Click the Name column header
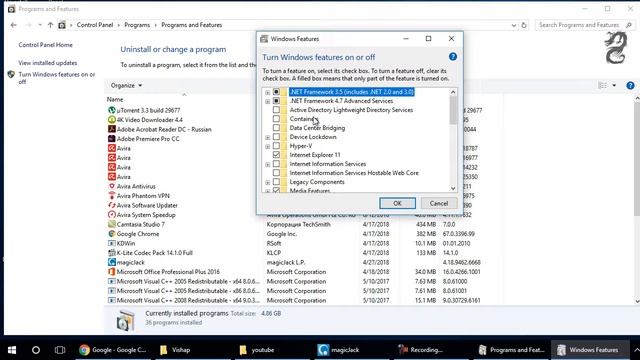The height and width of the screenshot is (360, 640). click(115, 99)
